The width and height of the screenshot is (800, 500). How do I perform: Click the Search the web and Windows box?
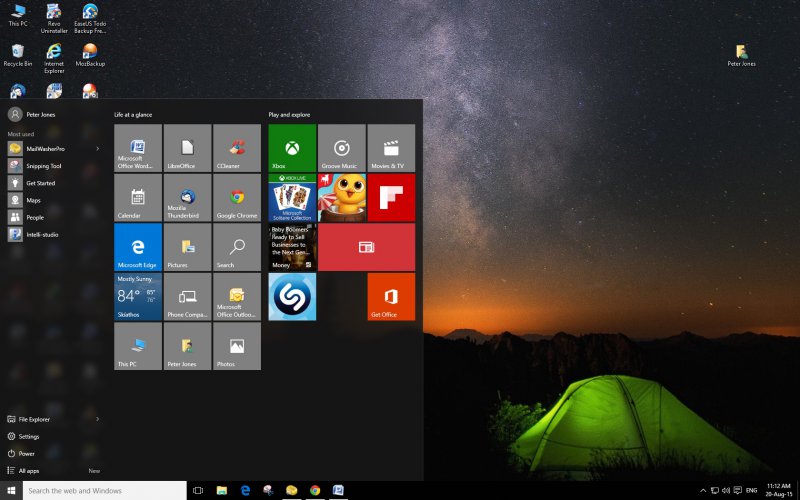pyautogui.click(x=105, y=490)
